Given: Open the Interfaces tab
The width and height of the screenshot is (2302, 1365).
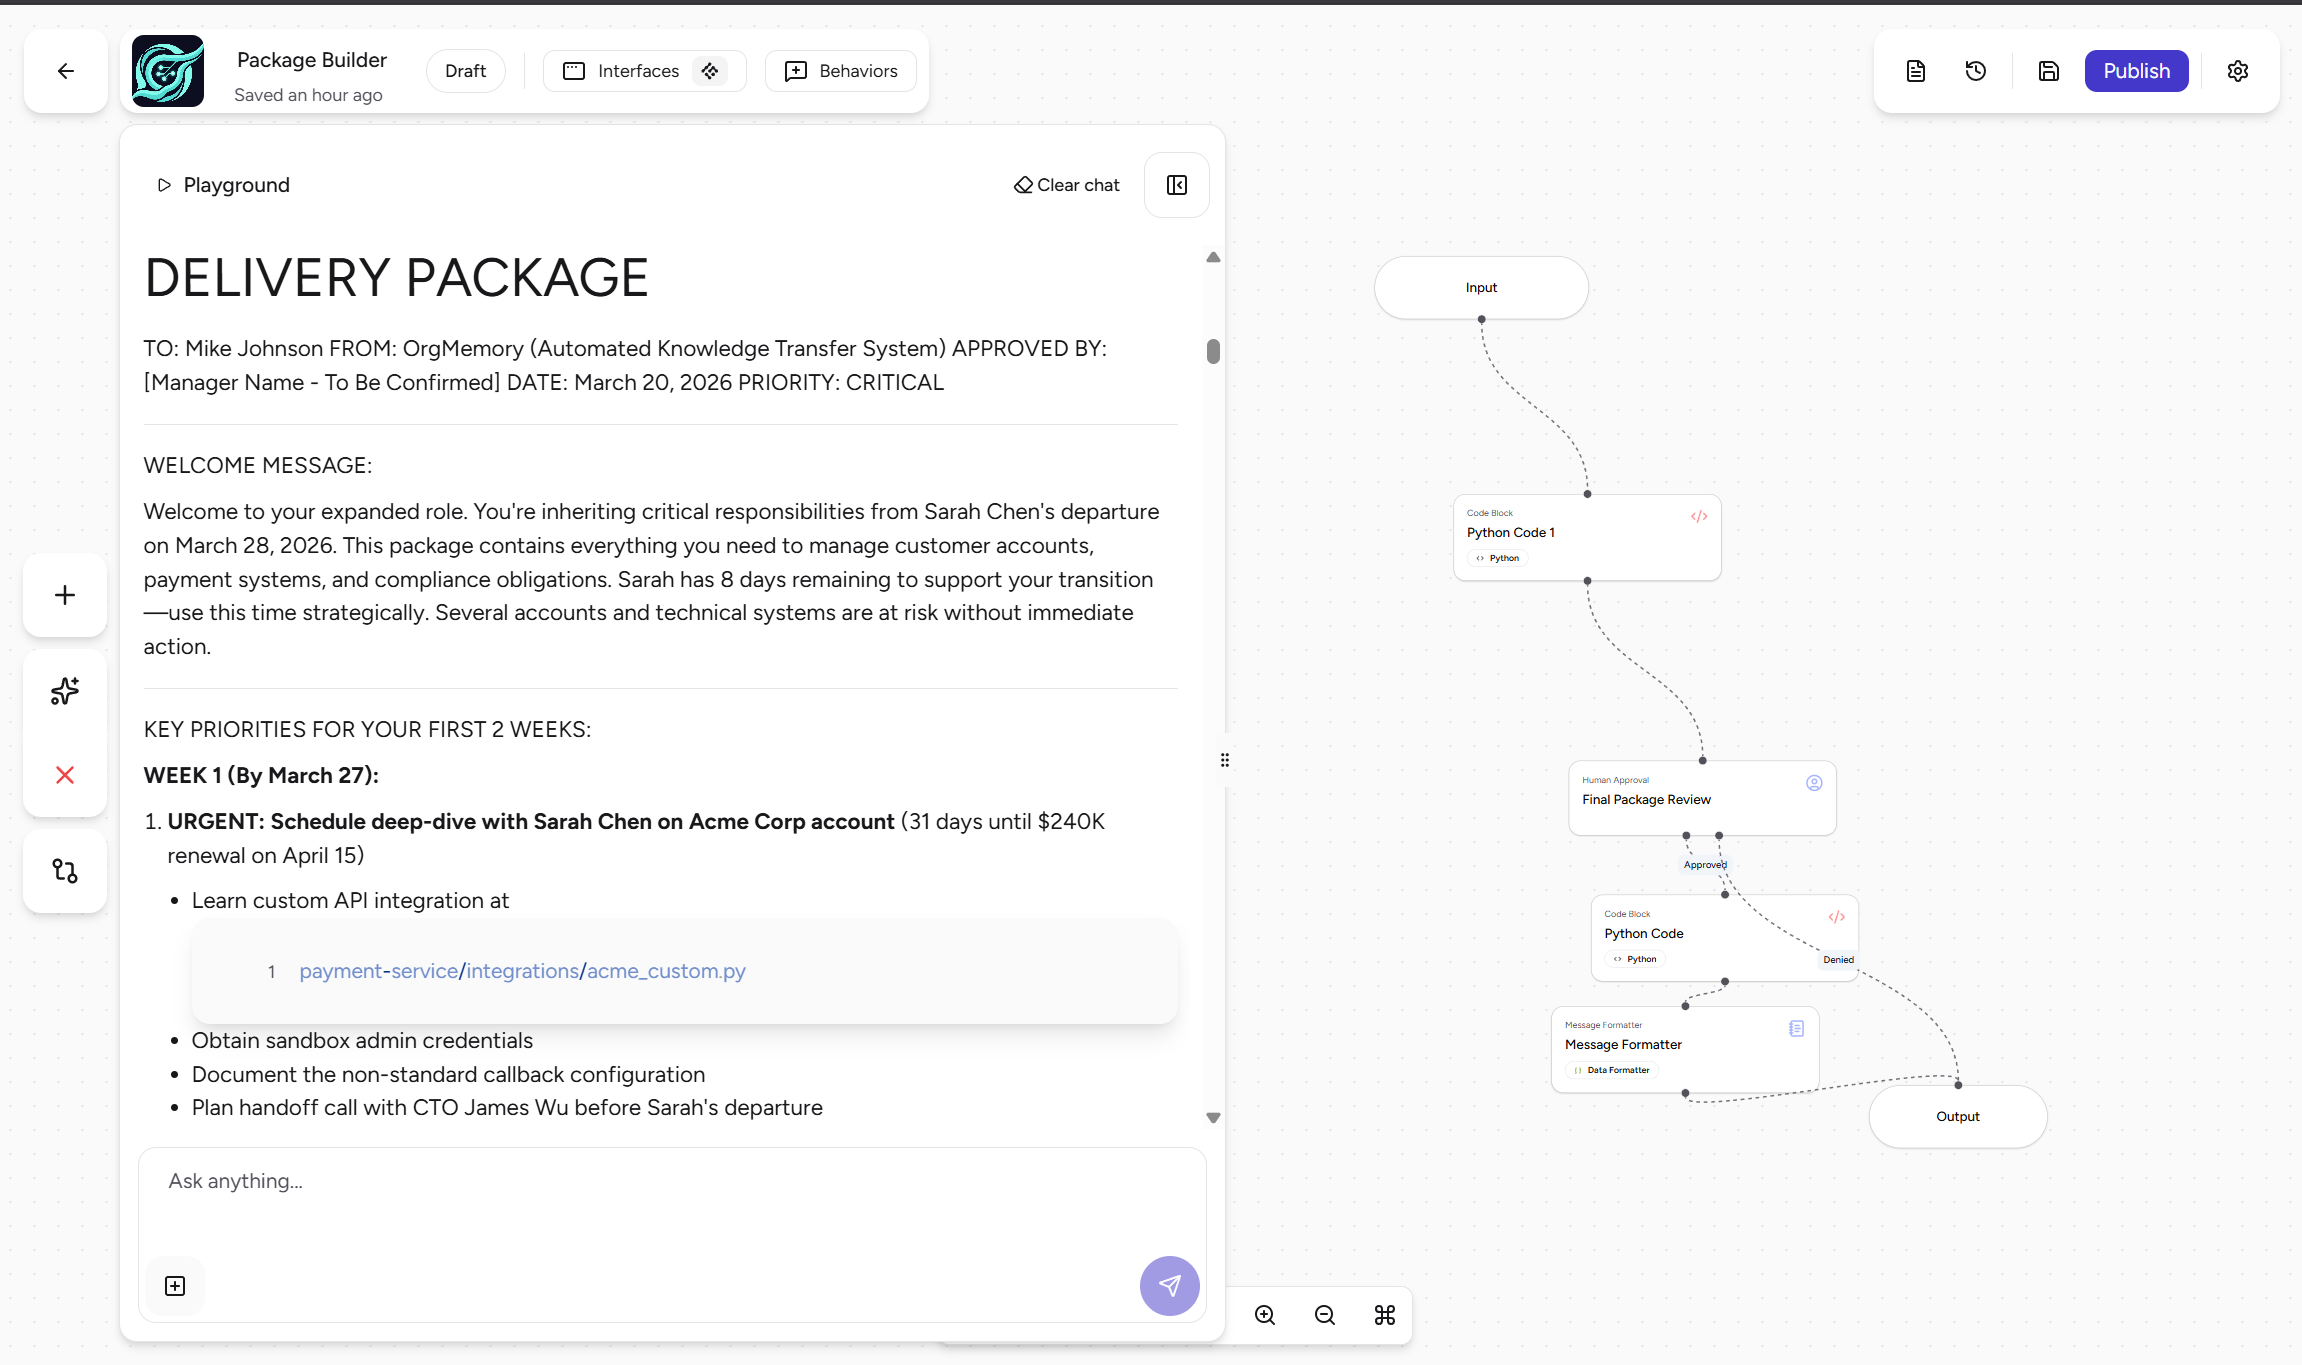Looking at the screenshot, I should point(637,71).
